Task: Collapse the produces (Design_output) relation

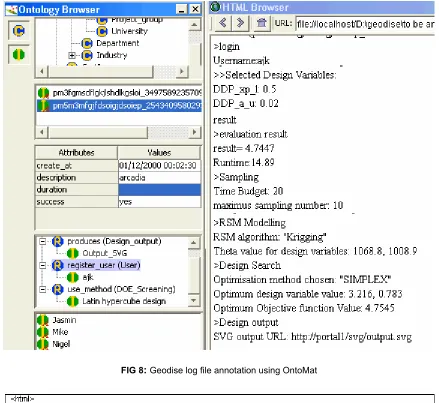Action: pyautogui.click(x=43, y=241)
